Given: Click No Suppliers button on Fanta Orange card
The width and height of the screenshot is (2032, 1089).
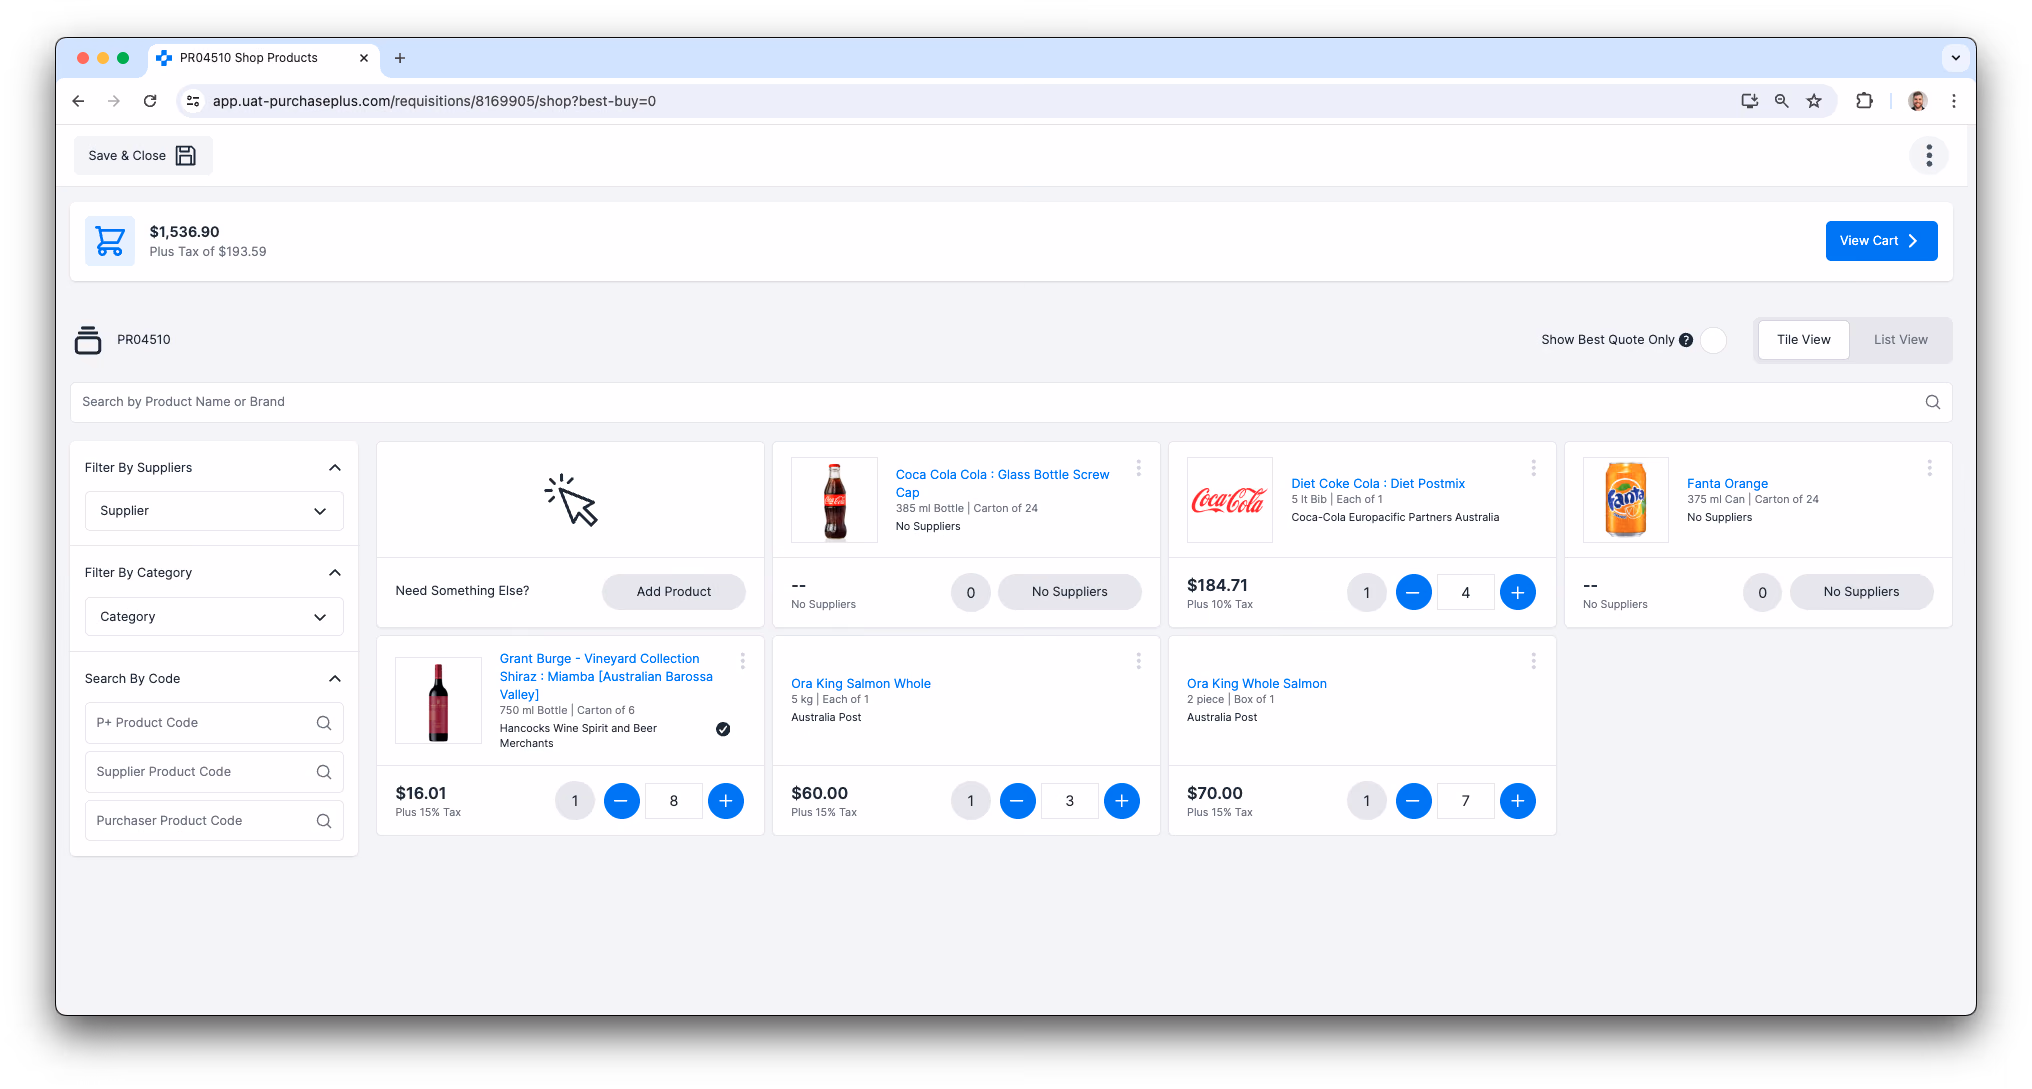Looking at the screenshot, I should [1861, 592].
